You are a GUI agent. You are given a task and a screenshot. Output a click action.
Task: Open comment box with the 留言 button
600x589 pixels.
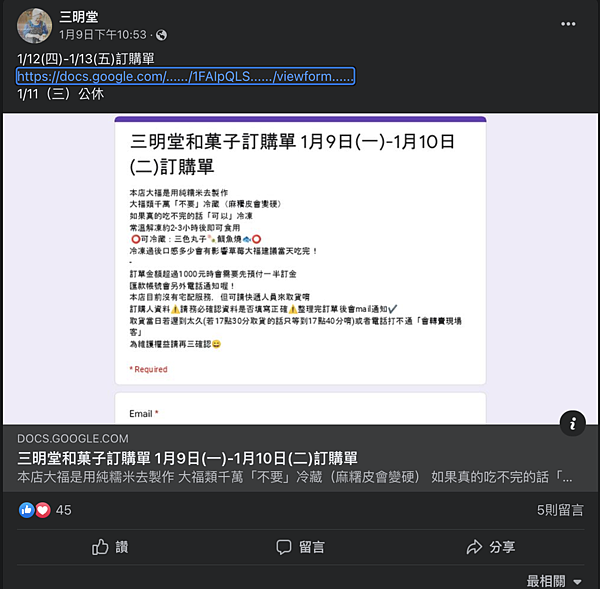(300, 547)
